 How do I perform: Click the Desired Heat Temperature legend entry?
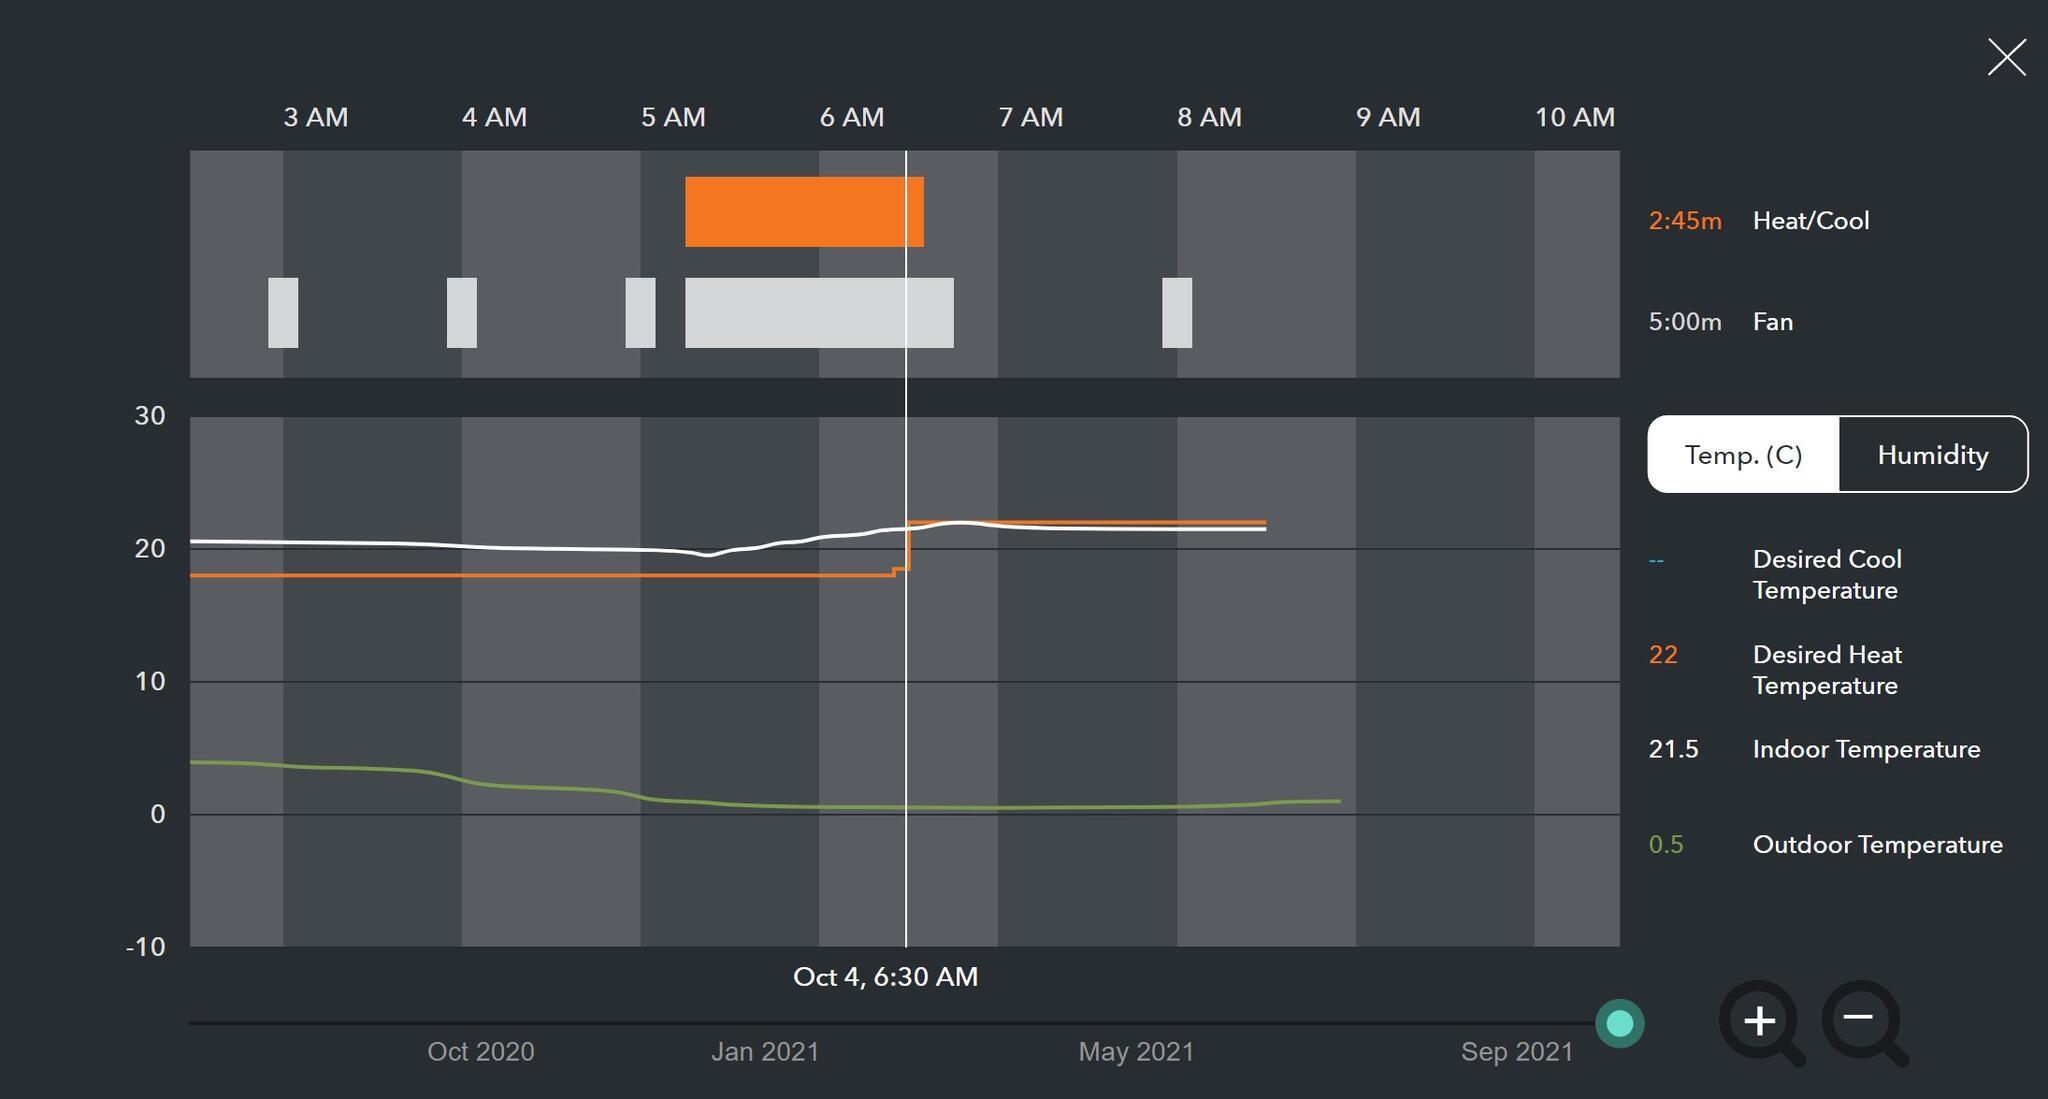click(x=1827, y=670)
